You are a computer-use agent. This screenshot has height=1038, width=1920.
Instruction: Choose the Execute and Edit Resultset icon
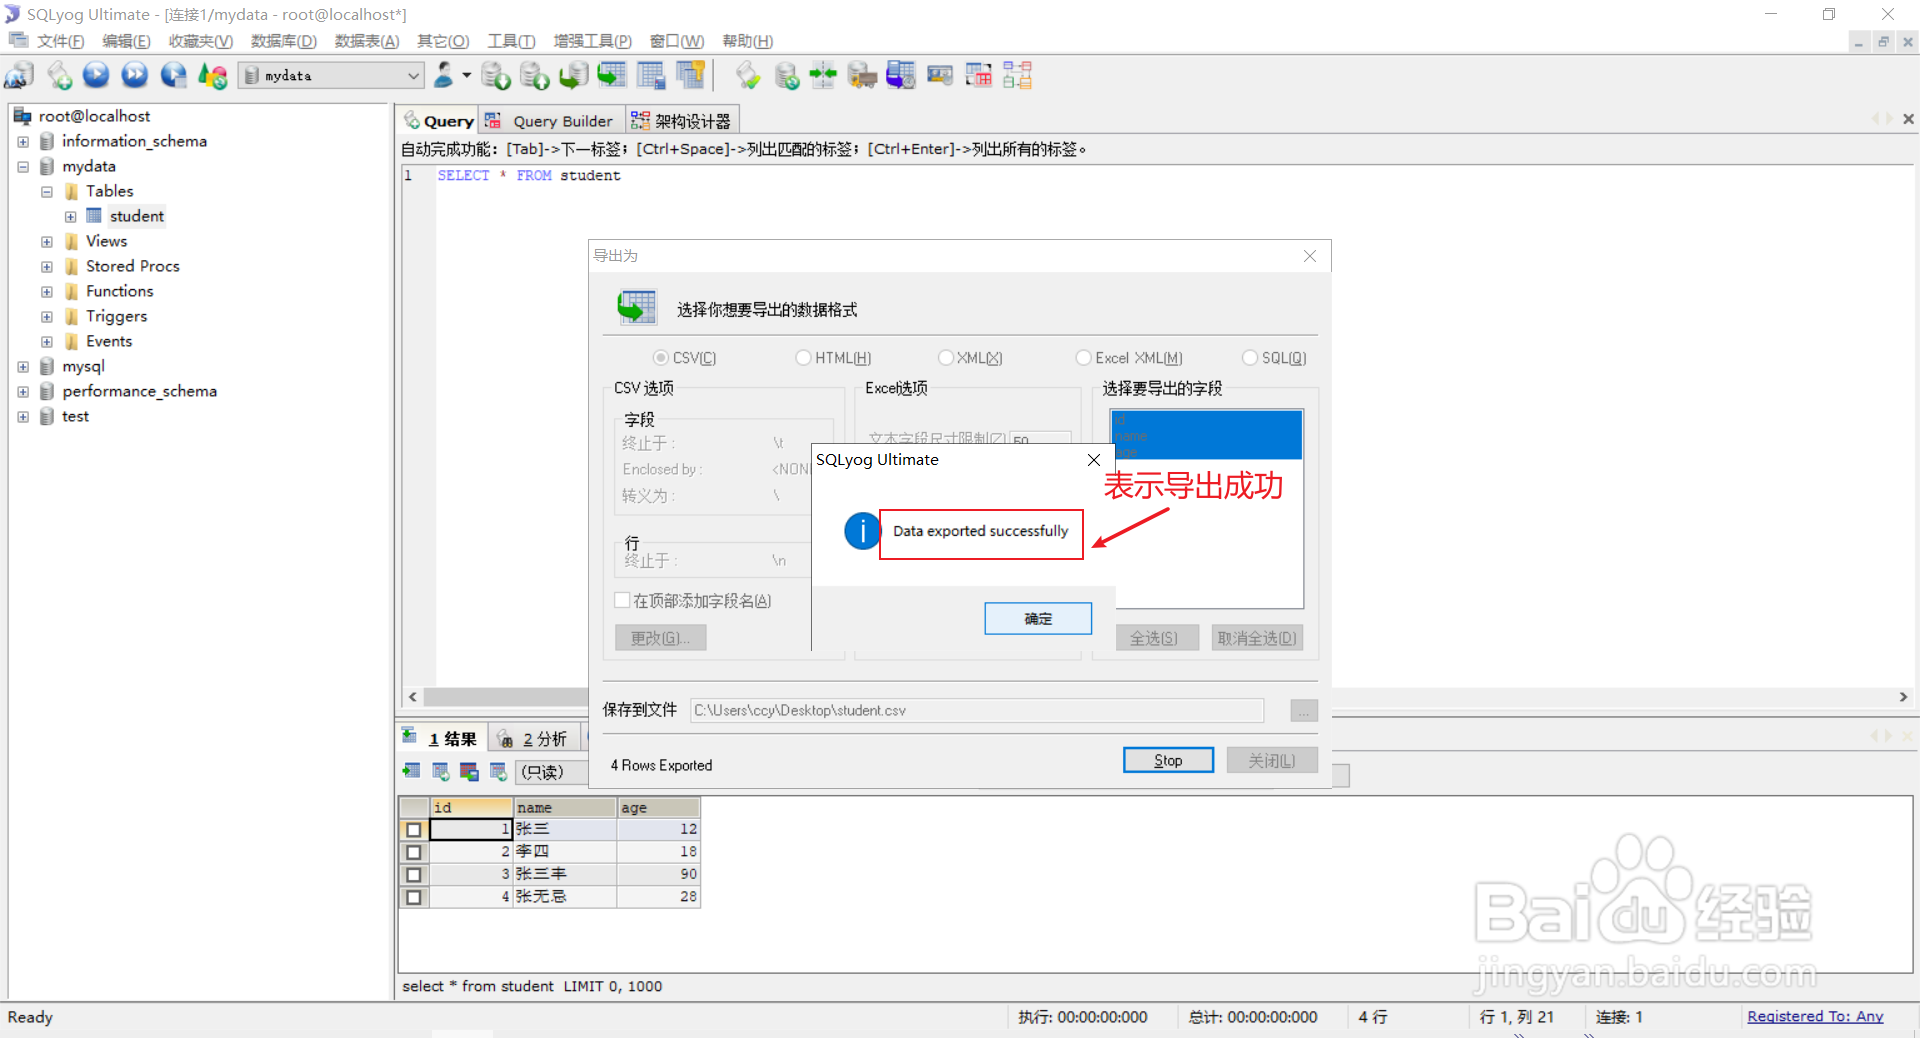174,75
